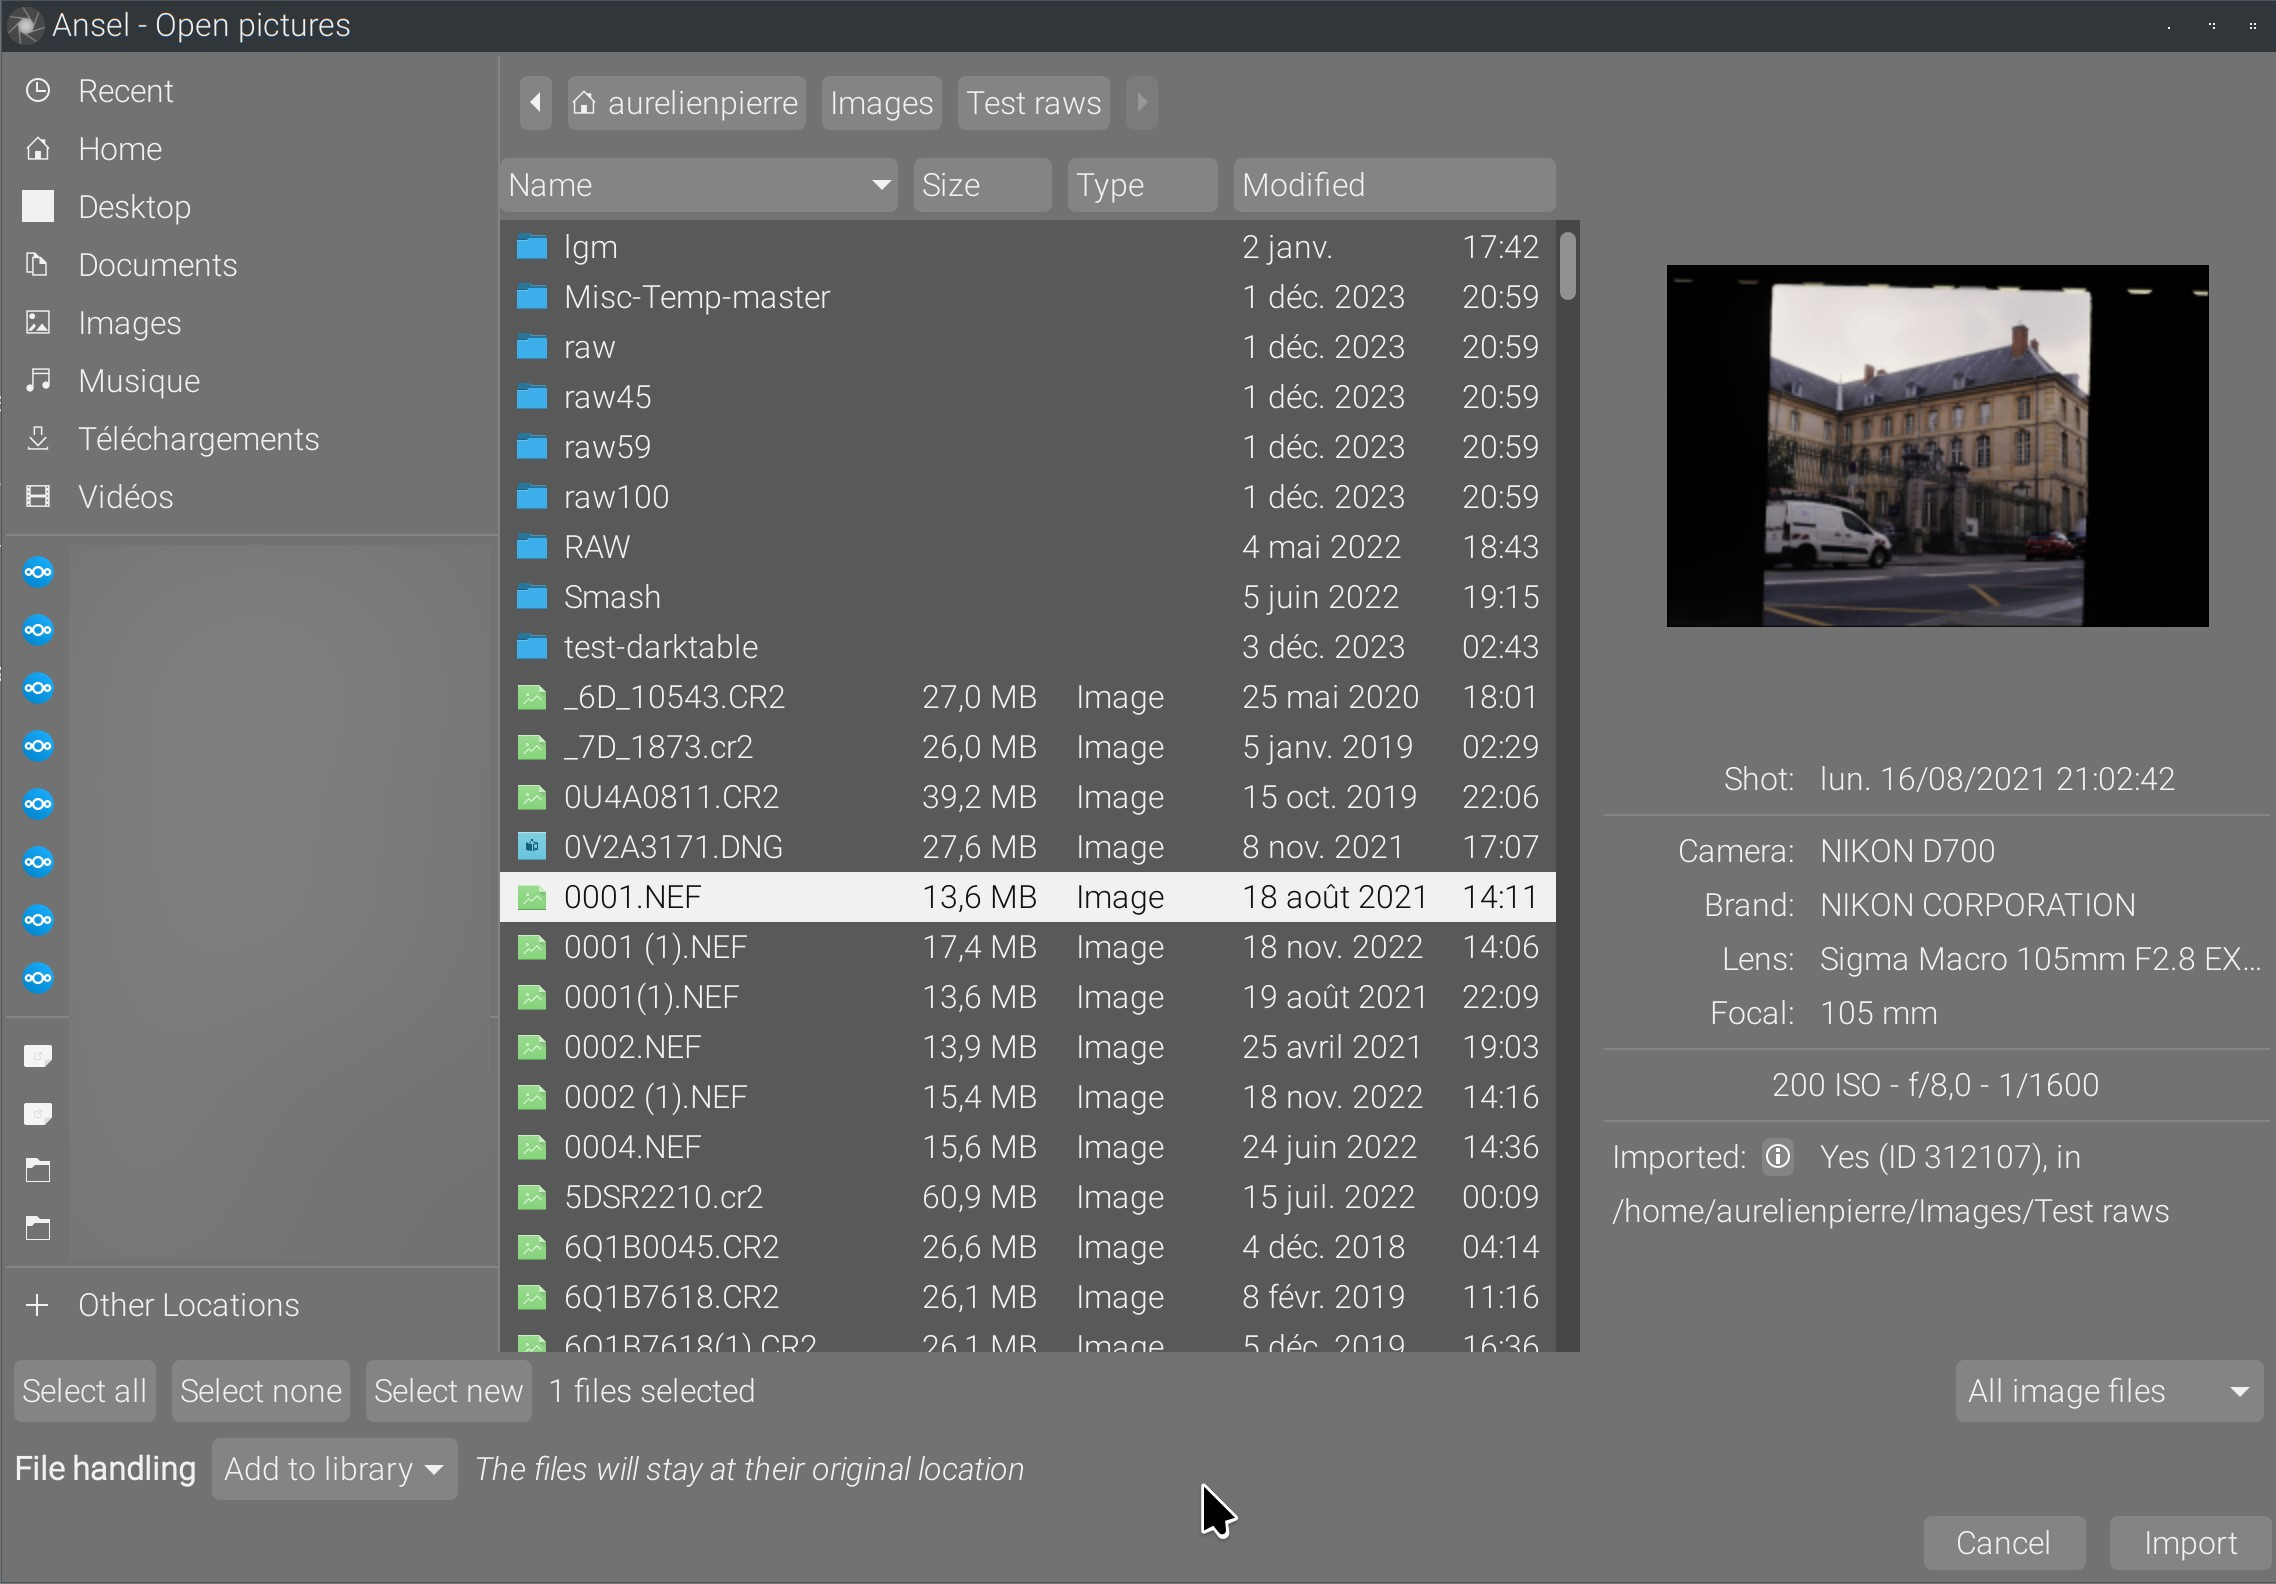Open Desktop in the sidebar
The image size is (2276, 1584).
point(250,207)
